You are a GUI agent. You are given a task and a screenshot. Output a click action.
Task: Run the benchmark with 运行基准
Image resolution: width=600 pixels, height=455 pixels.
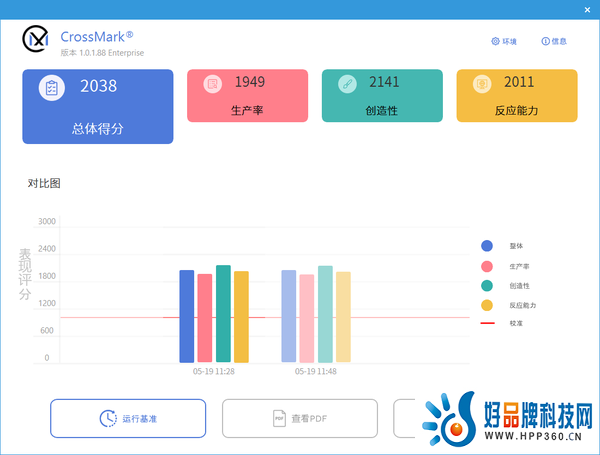128,418
